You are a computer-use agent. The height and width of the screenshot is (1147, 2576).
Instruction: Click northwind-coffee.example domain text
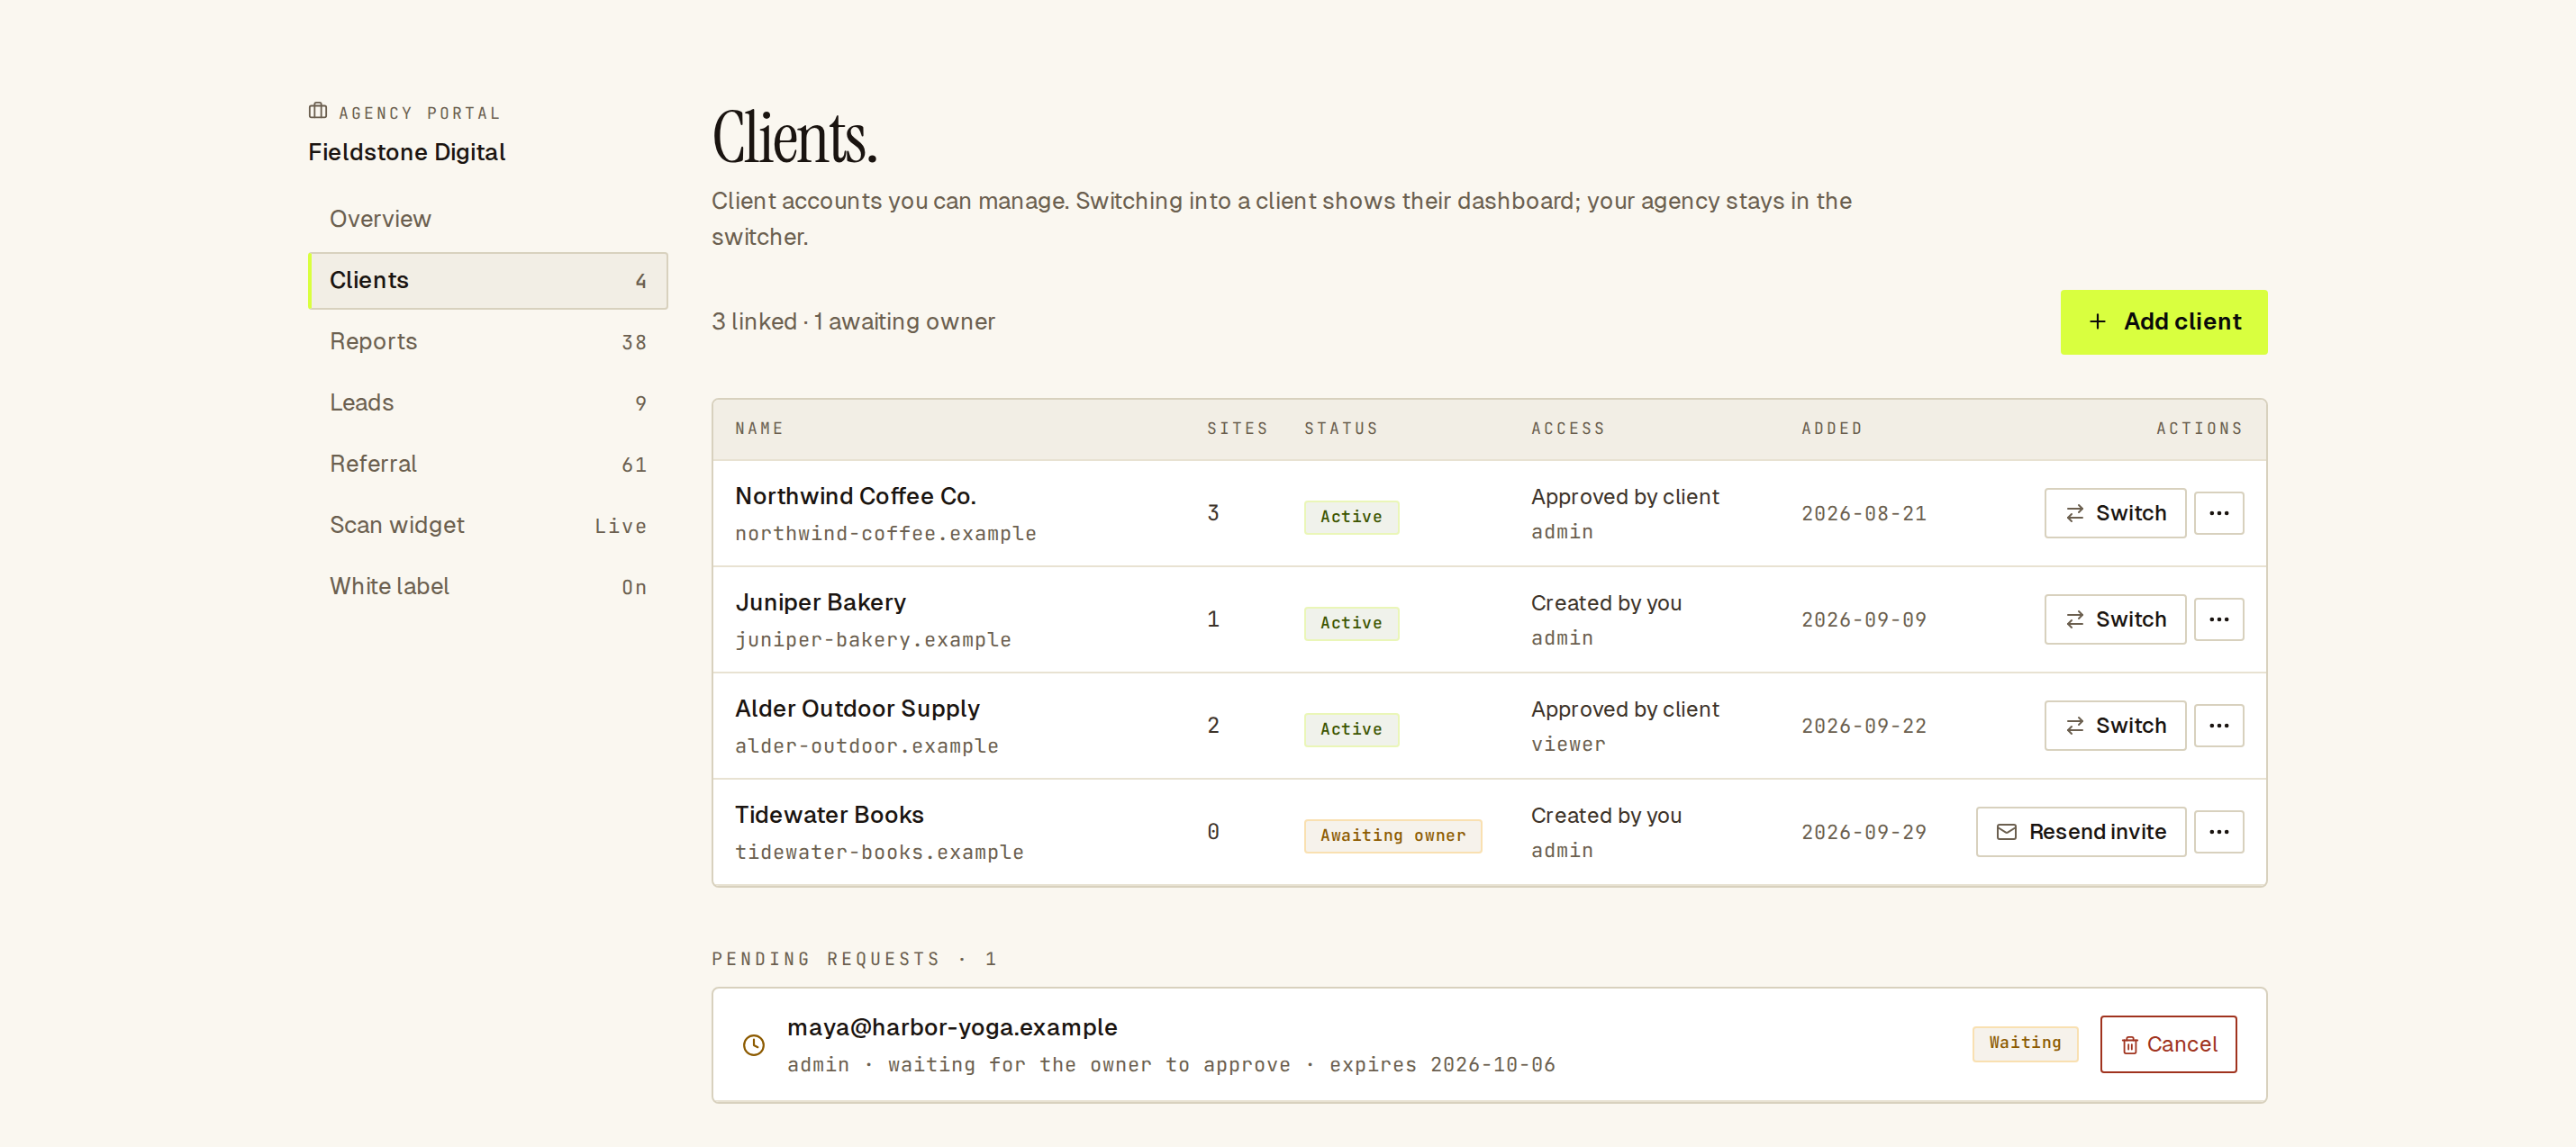pyautogui.click(x=885, y=534)
